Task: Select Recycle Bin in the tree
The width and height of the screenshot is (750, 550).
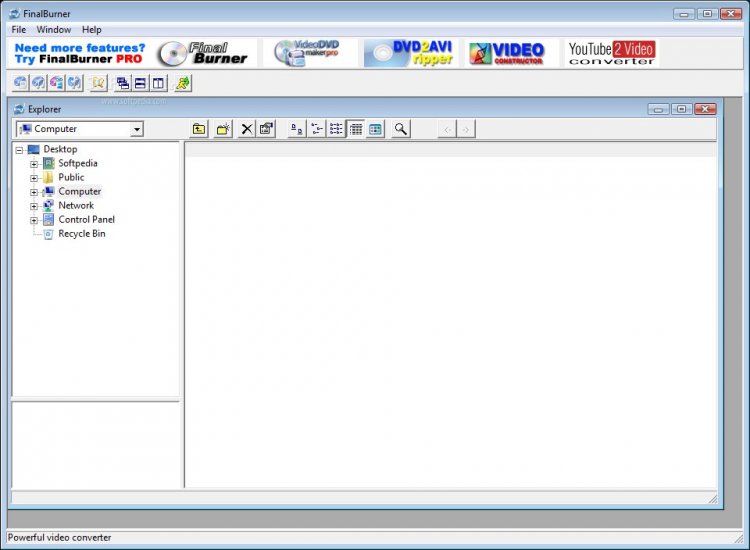Action: pyautogui.click(x=82, y=234)
